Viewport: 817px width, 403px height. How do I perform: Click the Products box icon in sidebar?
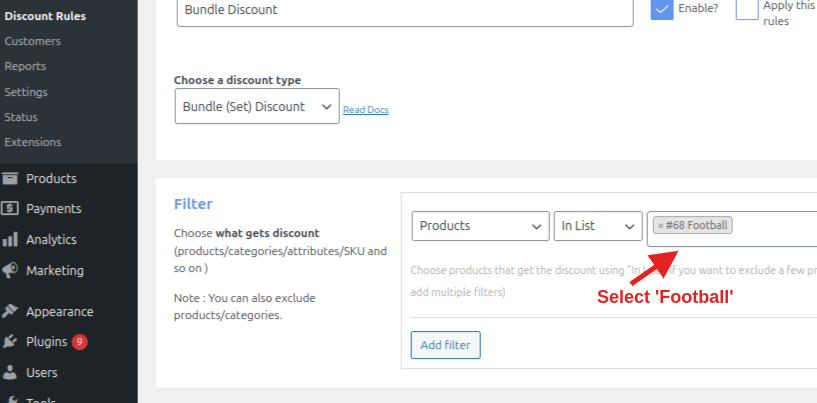pos(10,179)
